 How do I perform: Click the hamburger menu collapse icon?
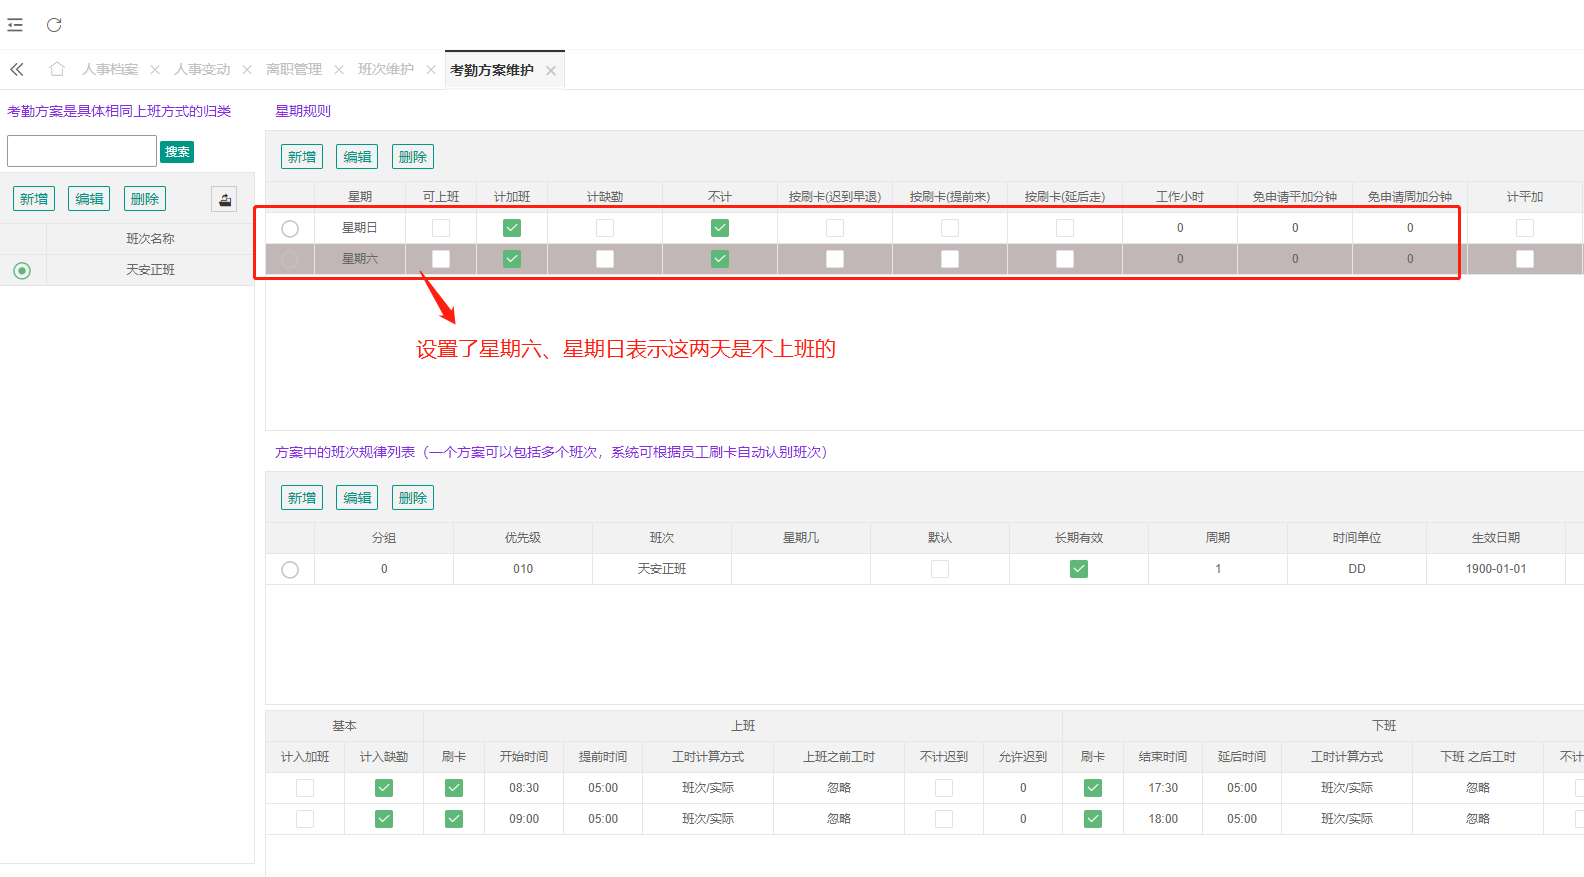click(15, 25)
